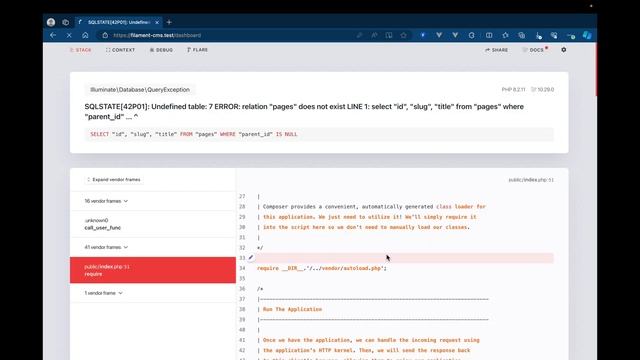This screenshot has width=640, height=360.
Task: Click code line "Run The Application"
Action: click(x=292, y=309)
